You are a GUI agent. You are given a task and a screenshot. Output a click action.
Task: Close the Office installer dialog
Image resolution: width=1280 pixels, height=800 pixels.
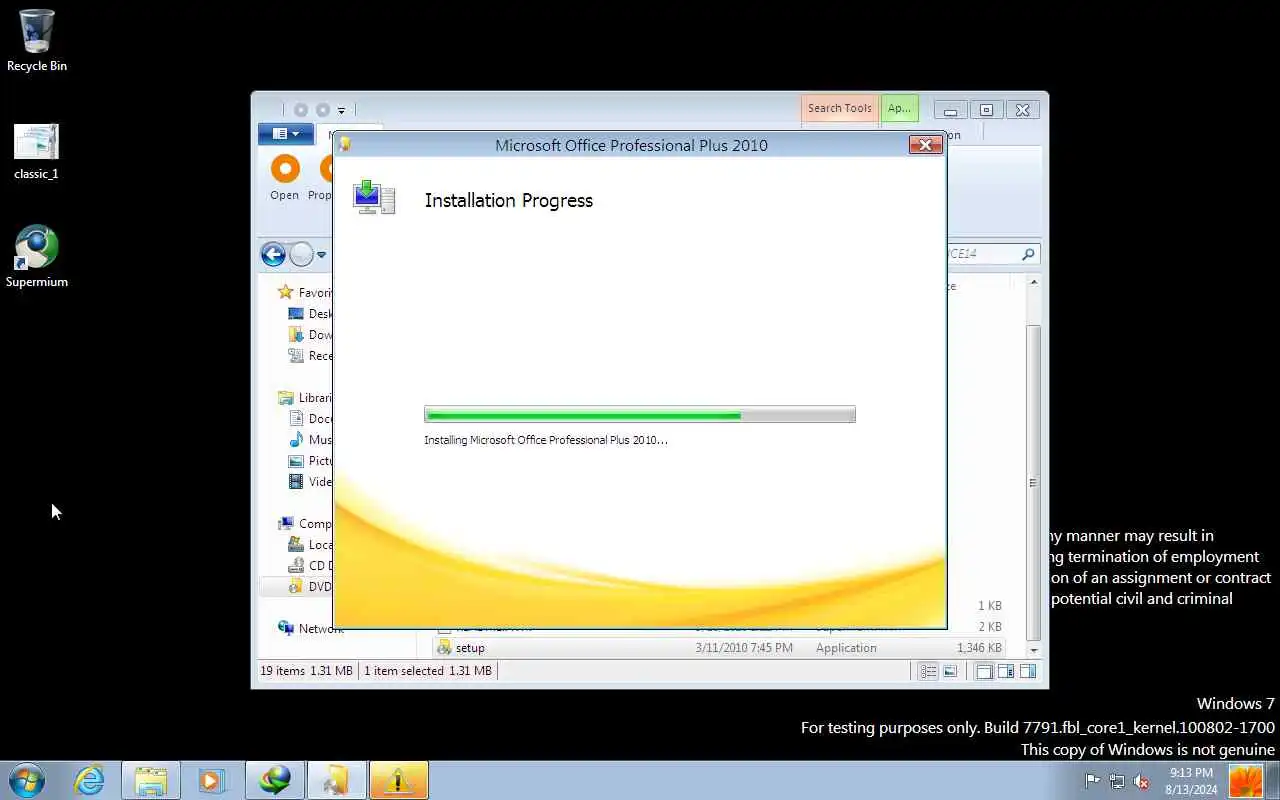pyautogui.click(x=925, y=145)
